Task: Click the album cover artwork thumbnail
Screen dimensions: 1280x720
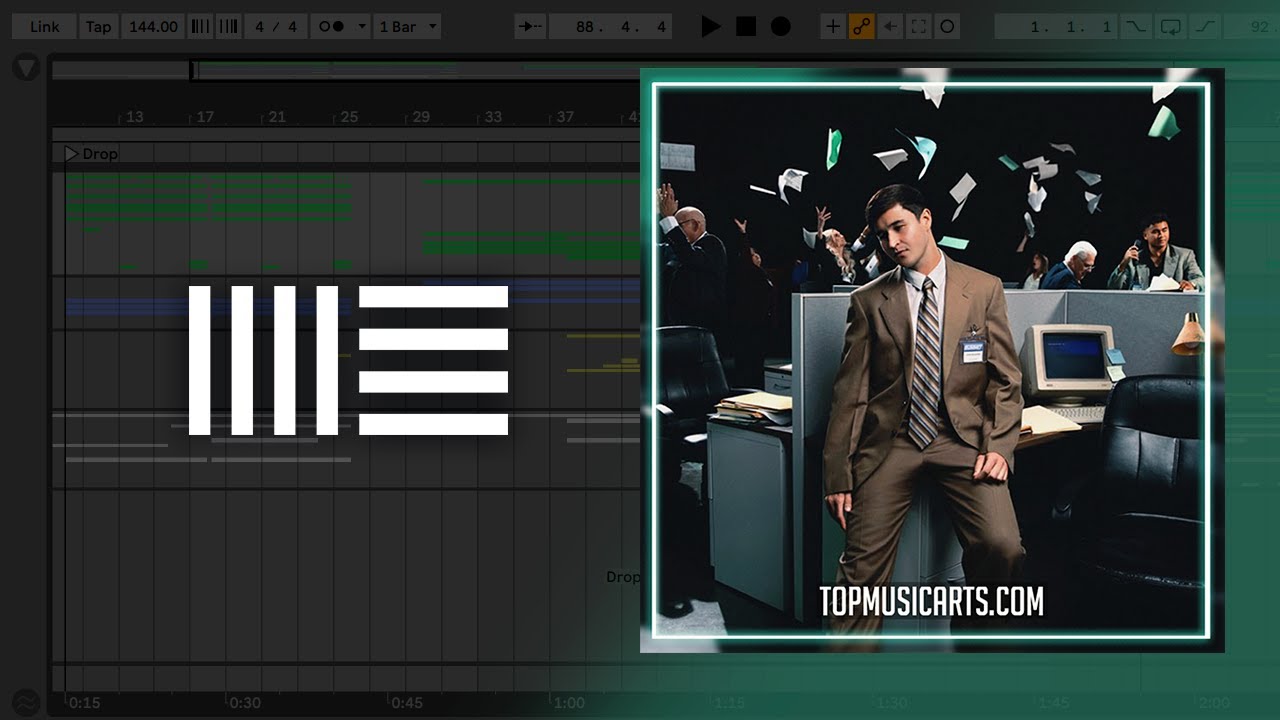Action: point(932,360)
